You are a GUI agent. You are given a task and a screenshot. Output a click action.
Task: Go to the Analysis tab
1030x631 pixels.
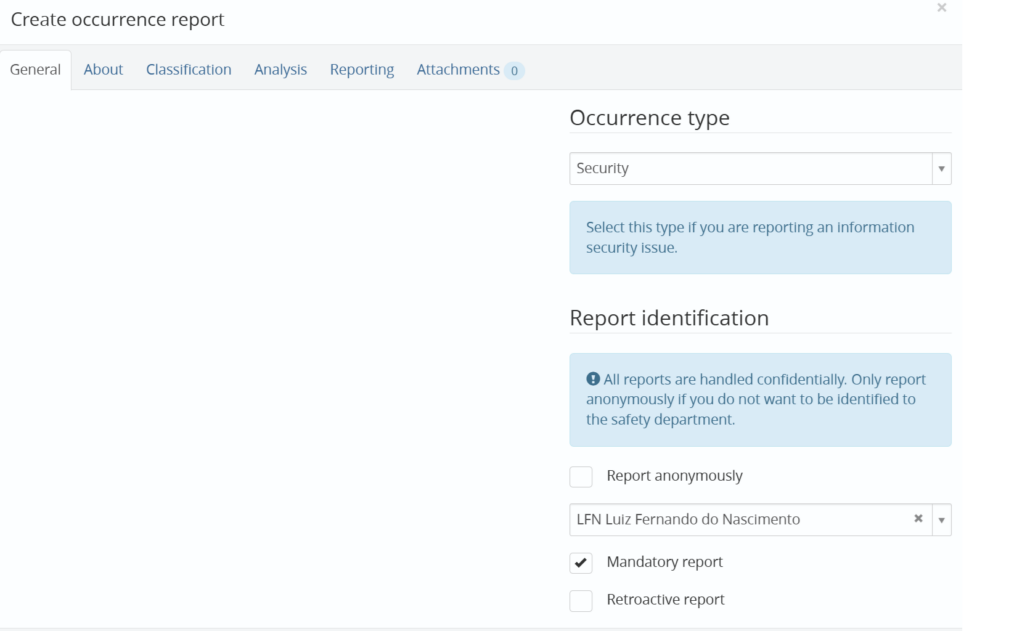click(x=280, y=70)
